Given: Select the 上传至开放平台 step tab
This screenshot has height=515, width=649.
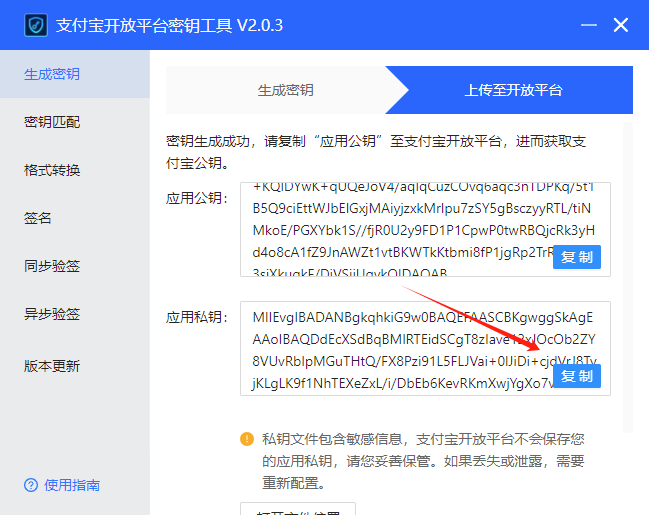Looking at the screenshot, I should 513,90.
